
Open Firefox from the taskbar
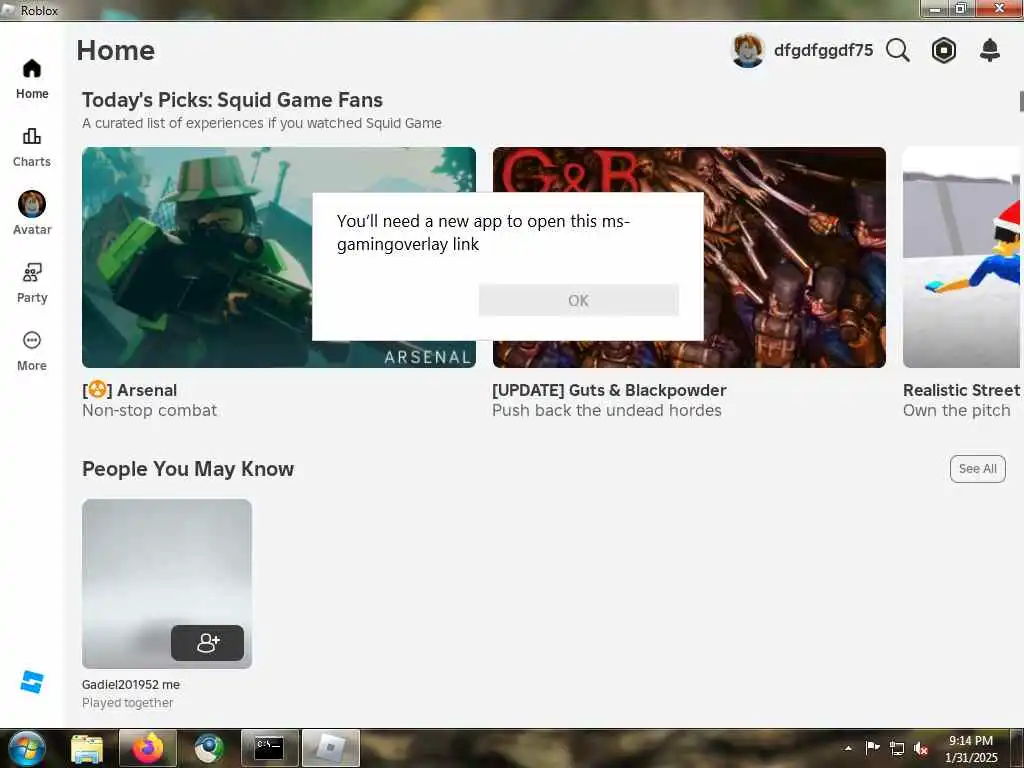click(x=148, y=748)
